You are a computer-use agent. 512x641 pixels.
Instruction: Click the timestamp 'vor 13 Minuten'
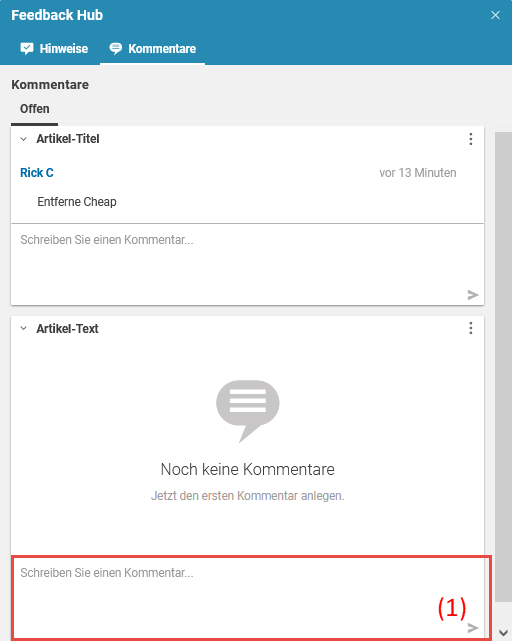click(x=418, y=173)
